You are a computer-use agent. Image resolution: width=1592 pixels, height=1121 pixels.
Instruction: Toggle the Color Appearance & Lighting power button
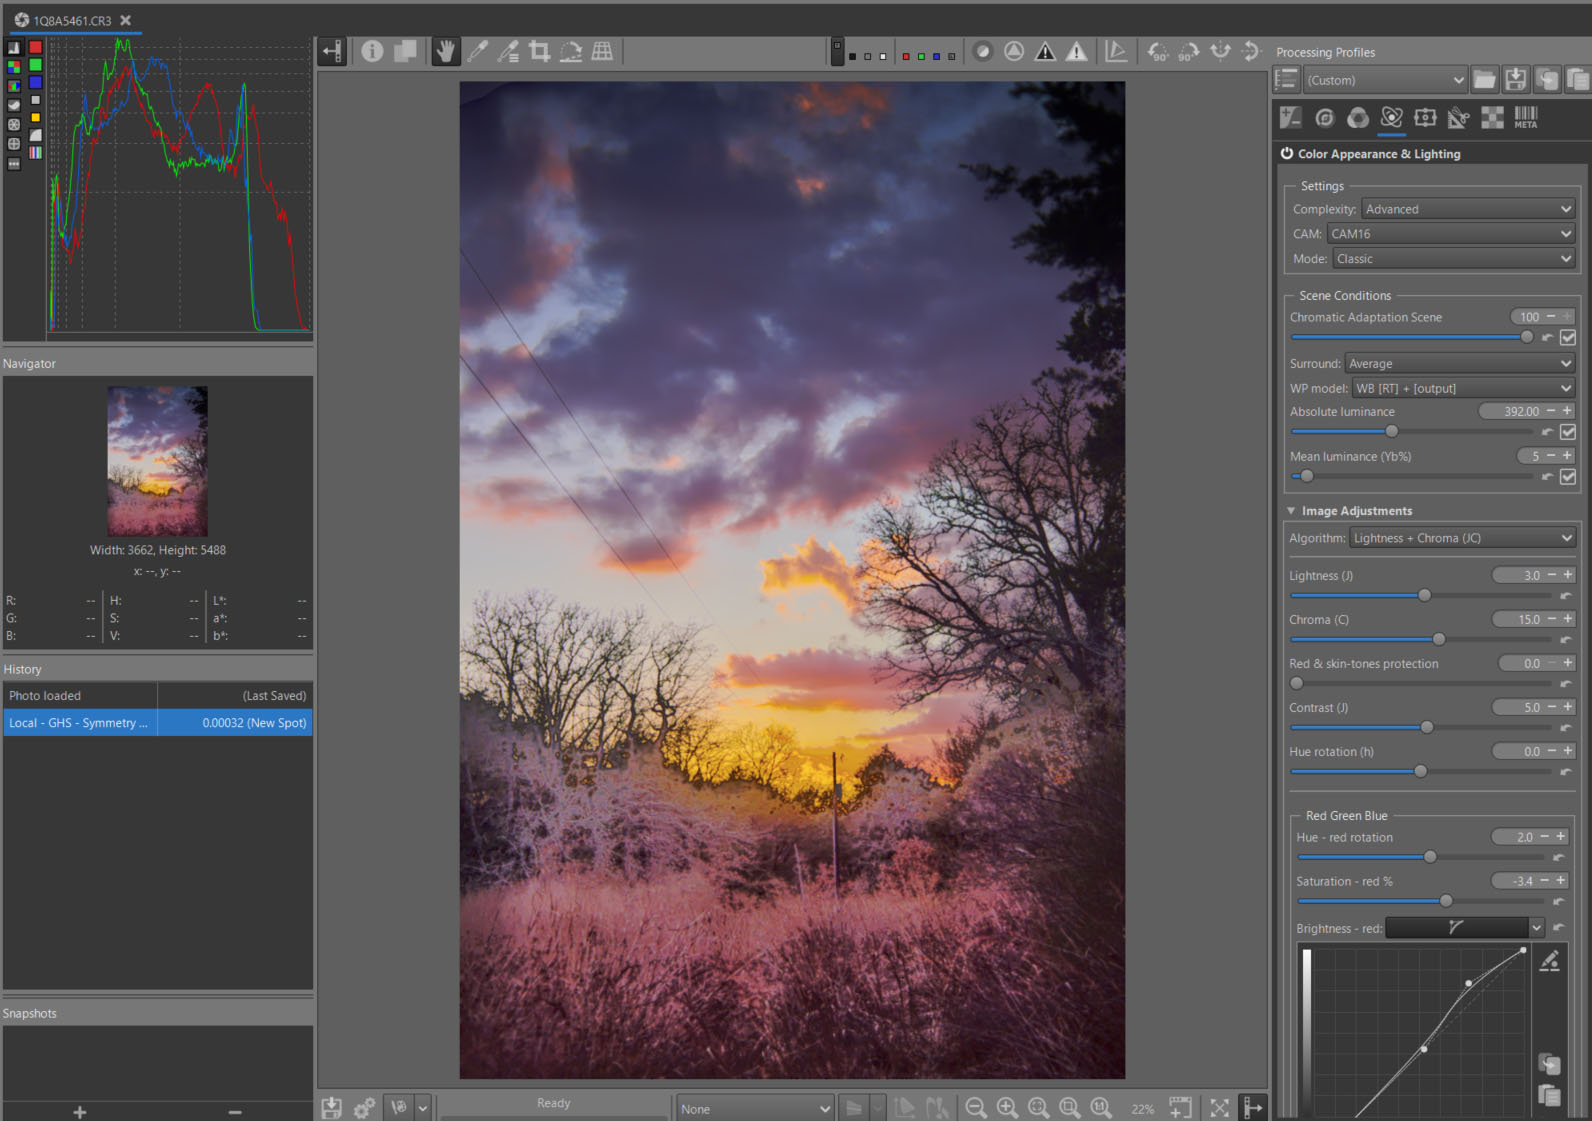1287,154
